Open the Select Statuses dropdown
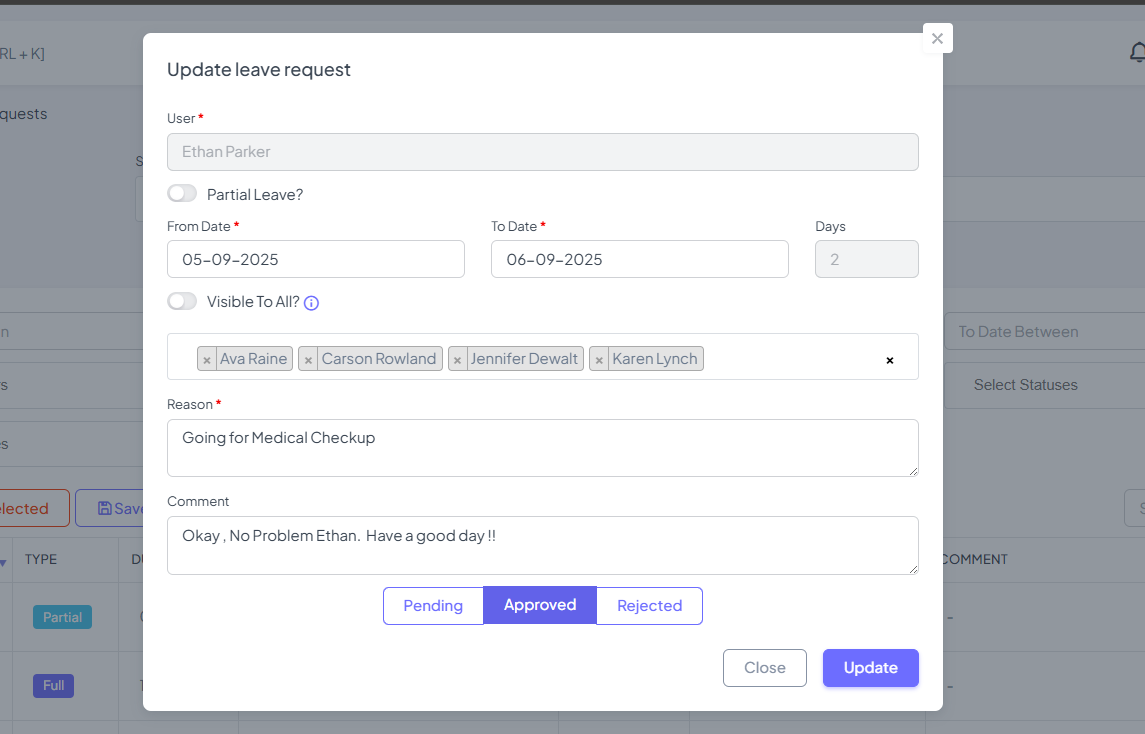The width and height of the screenshot is (1145, 734). coord(1042,385)
